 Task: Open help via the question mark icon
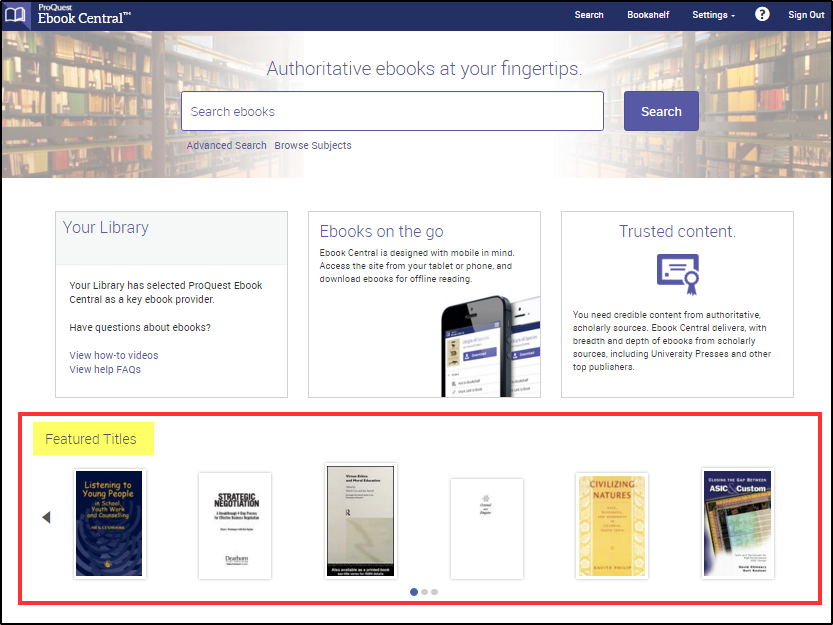point(762,15)
